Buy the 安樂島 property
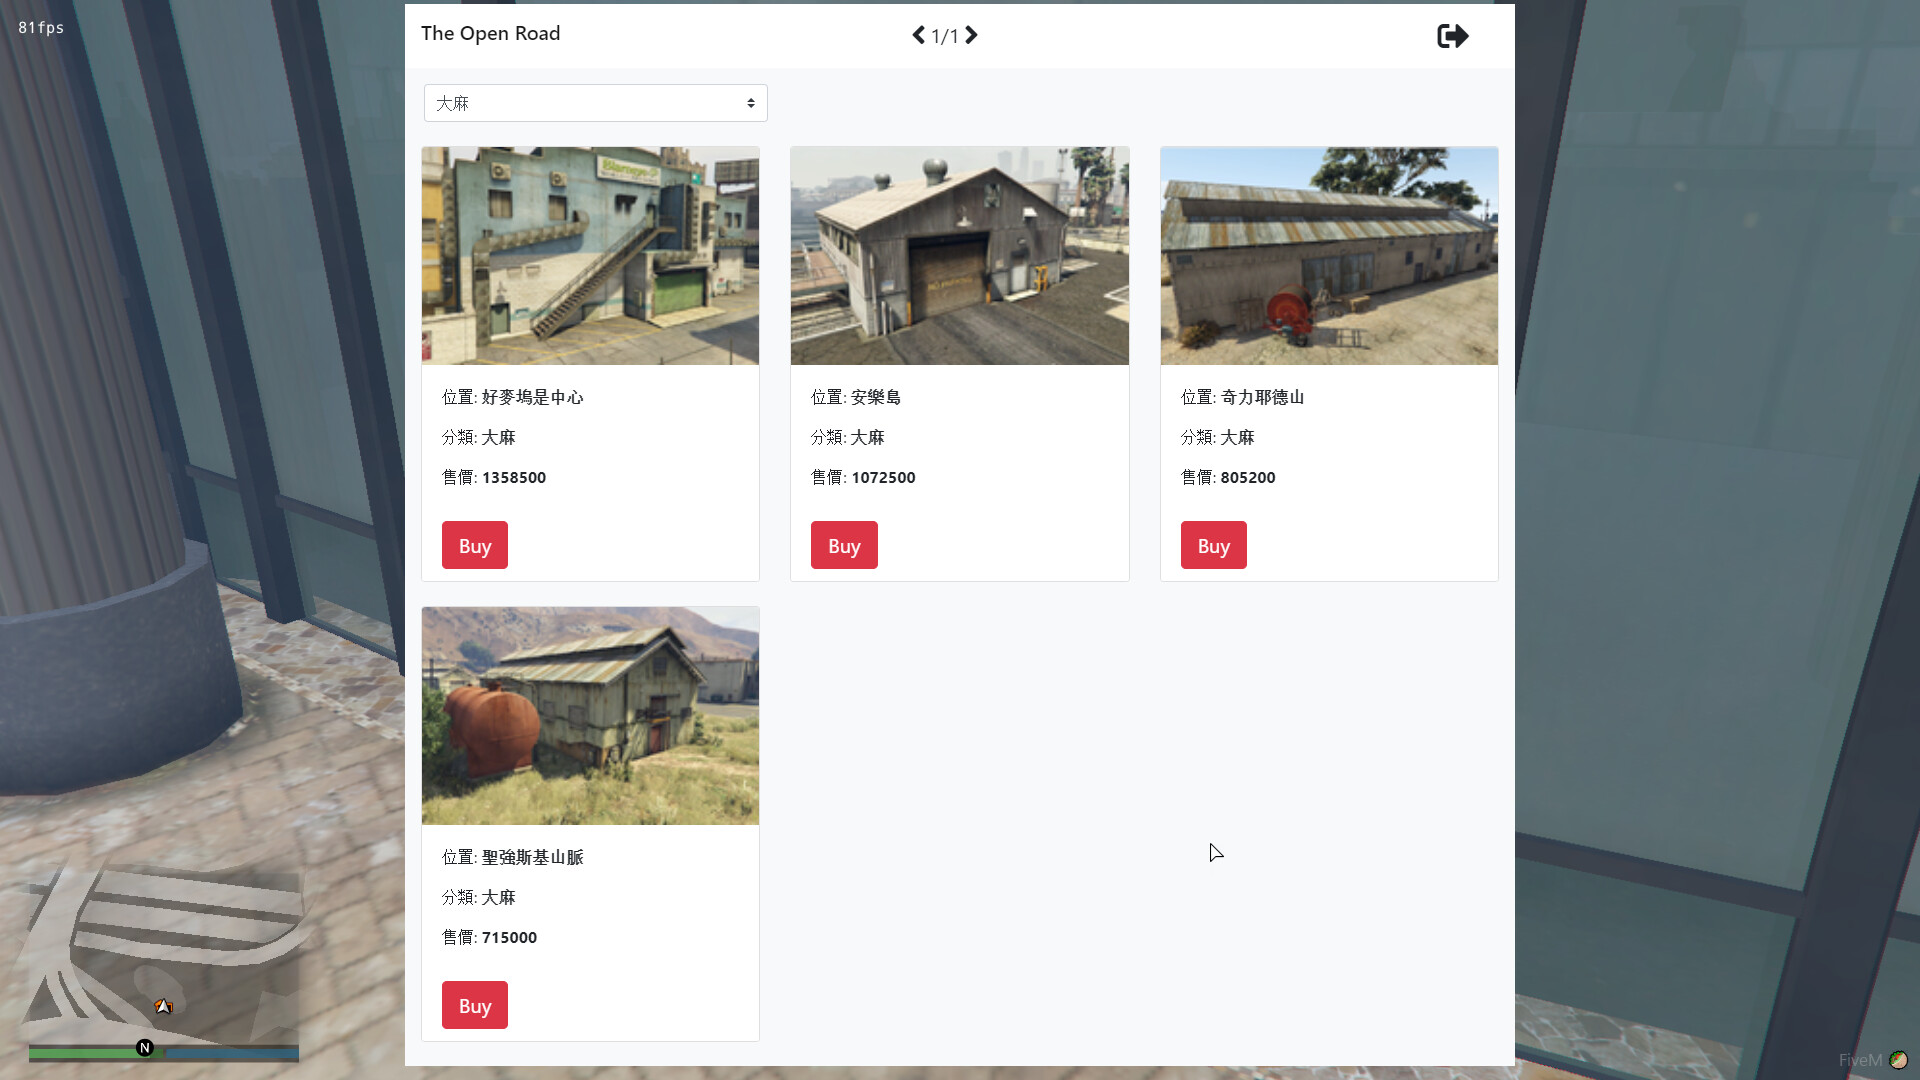Image resolution: width=1920 pixels, height=1080 pixels. 844,545
